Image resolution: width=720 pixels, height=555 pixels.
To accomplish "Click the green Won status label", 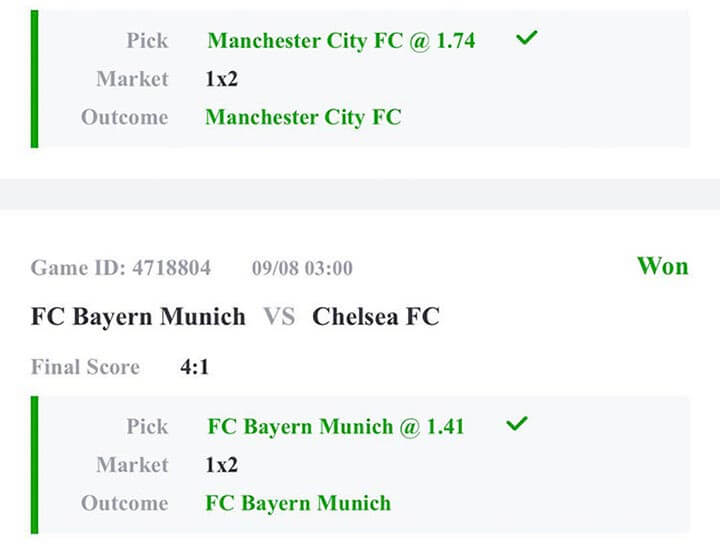I will pyautogui.click(x=662, y=266).
